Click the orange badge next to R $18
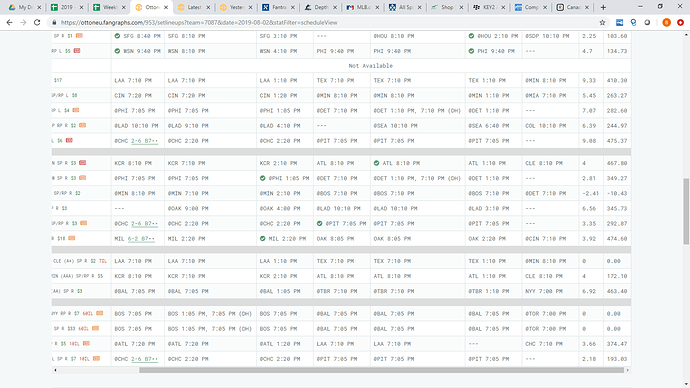 coord(71,238)
